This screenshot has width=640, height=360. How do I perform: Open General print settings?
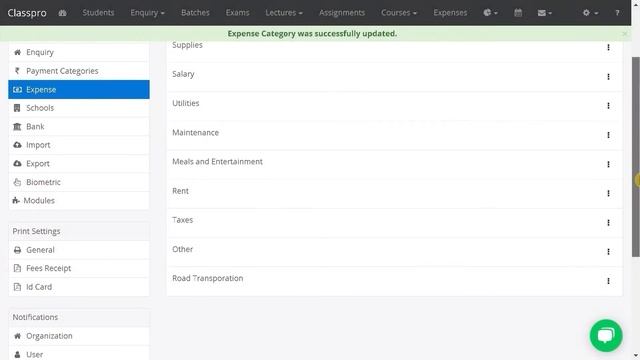coord(79,250)
